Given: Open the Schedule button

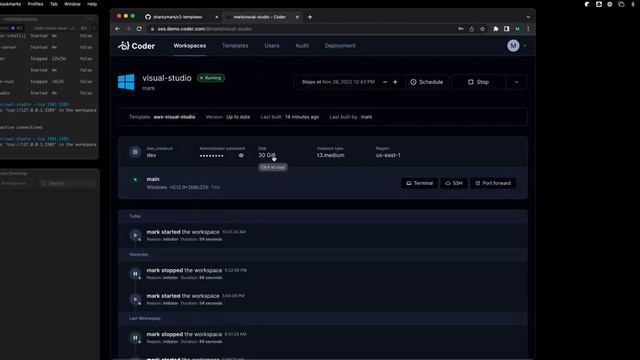Looking at the screenshot, I should pyautogui.click(x=427, y=82).
